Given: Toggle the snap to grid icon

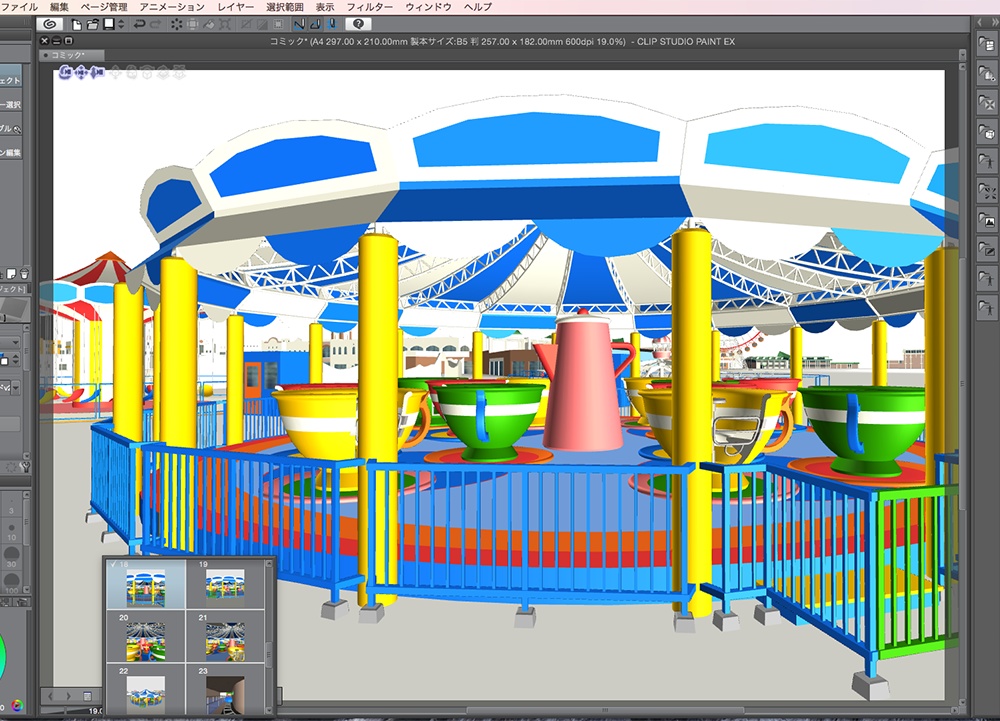Looking at the screenshot, I should click(x=330, y=23).
